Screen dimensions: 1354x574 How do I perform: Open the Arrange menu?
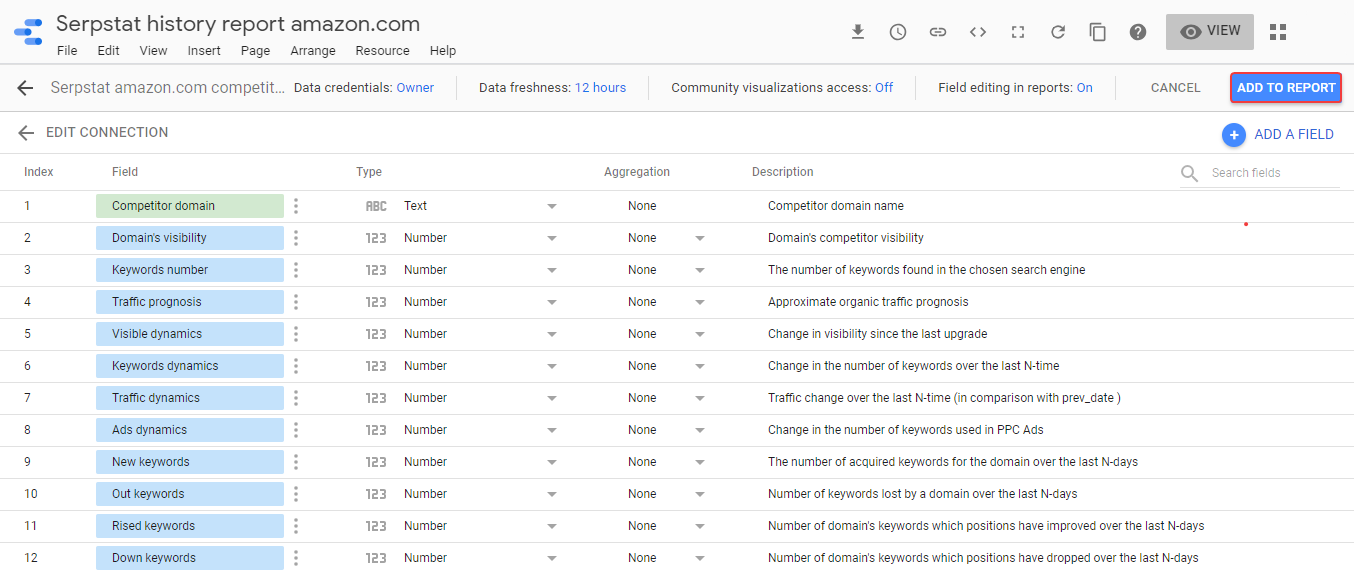(x=313, y=51)
